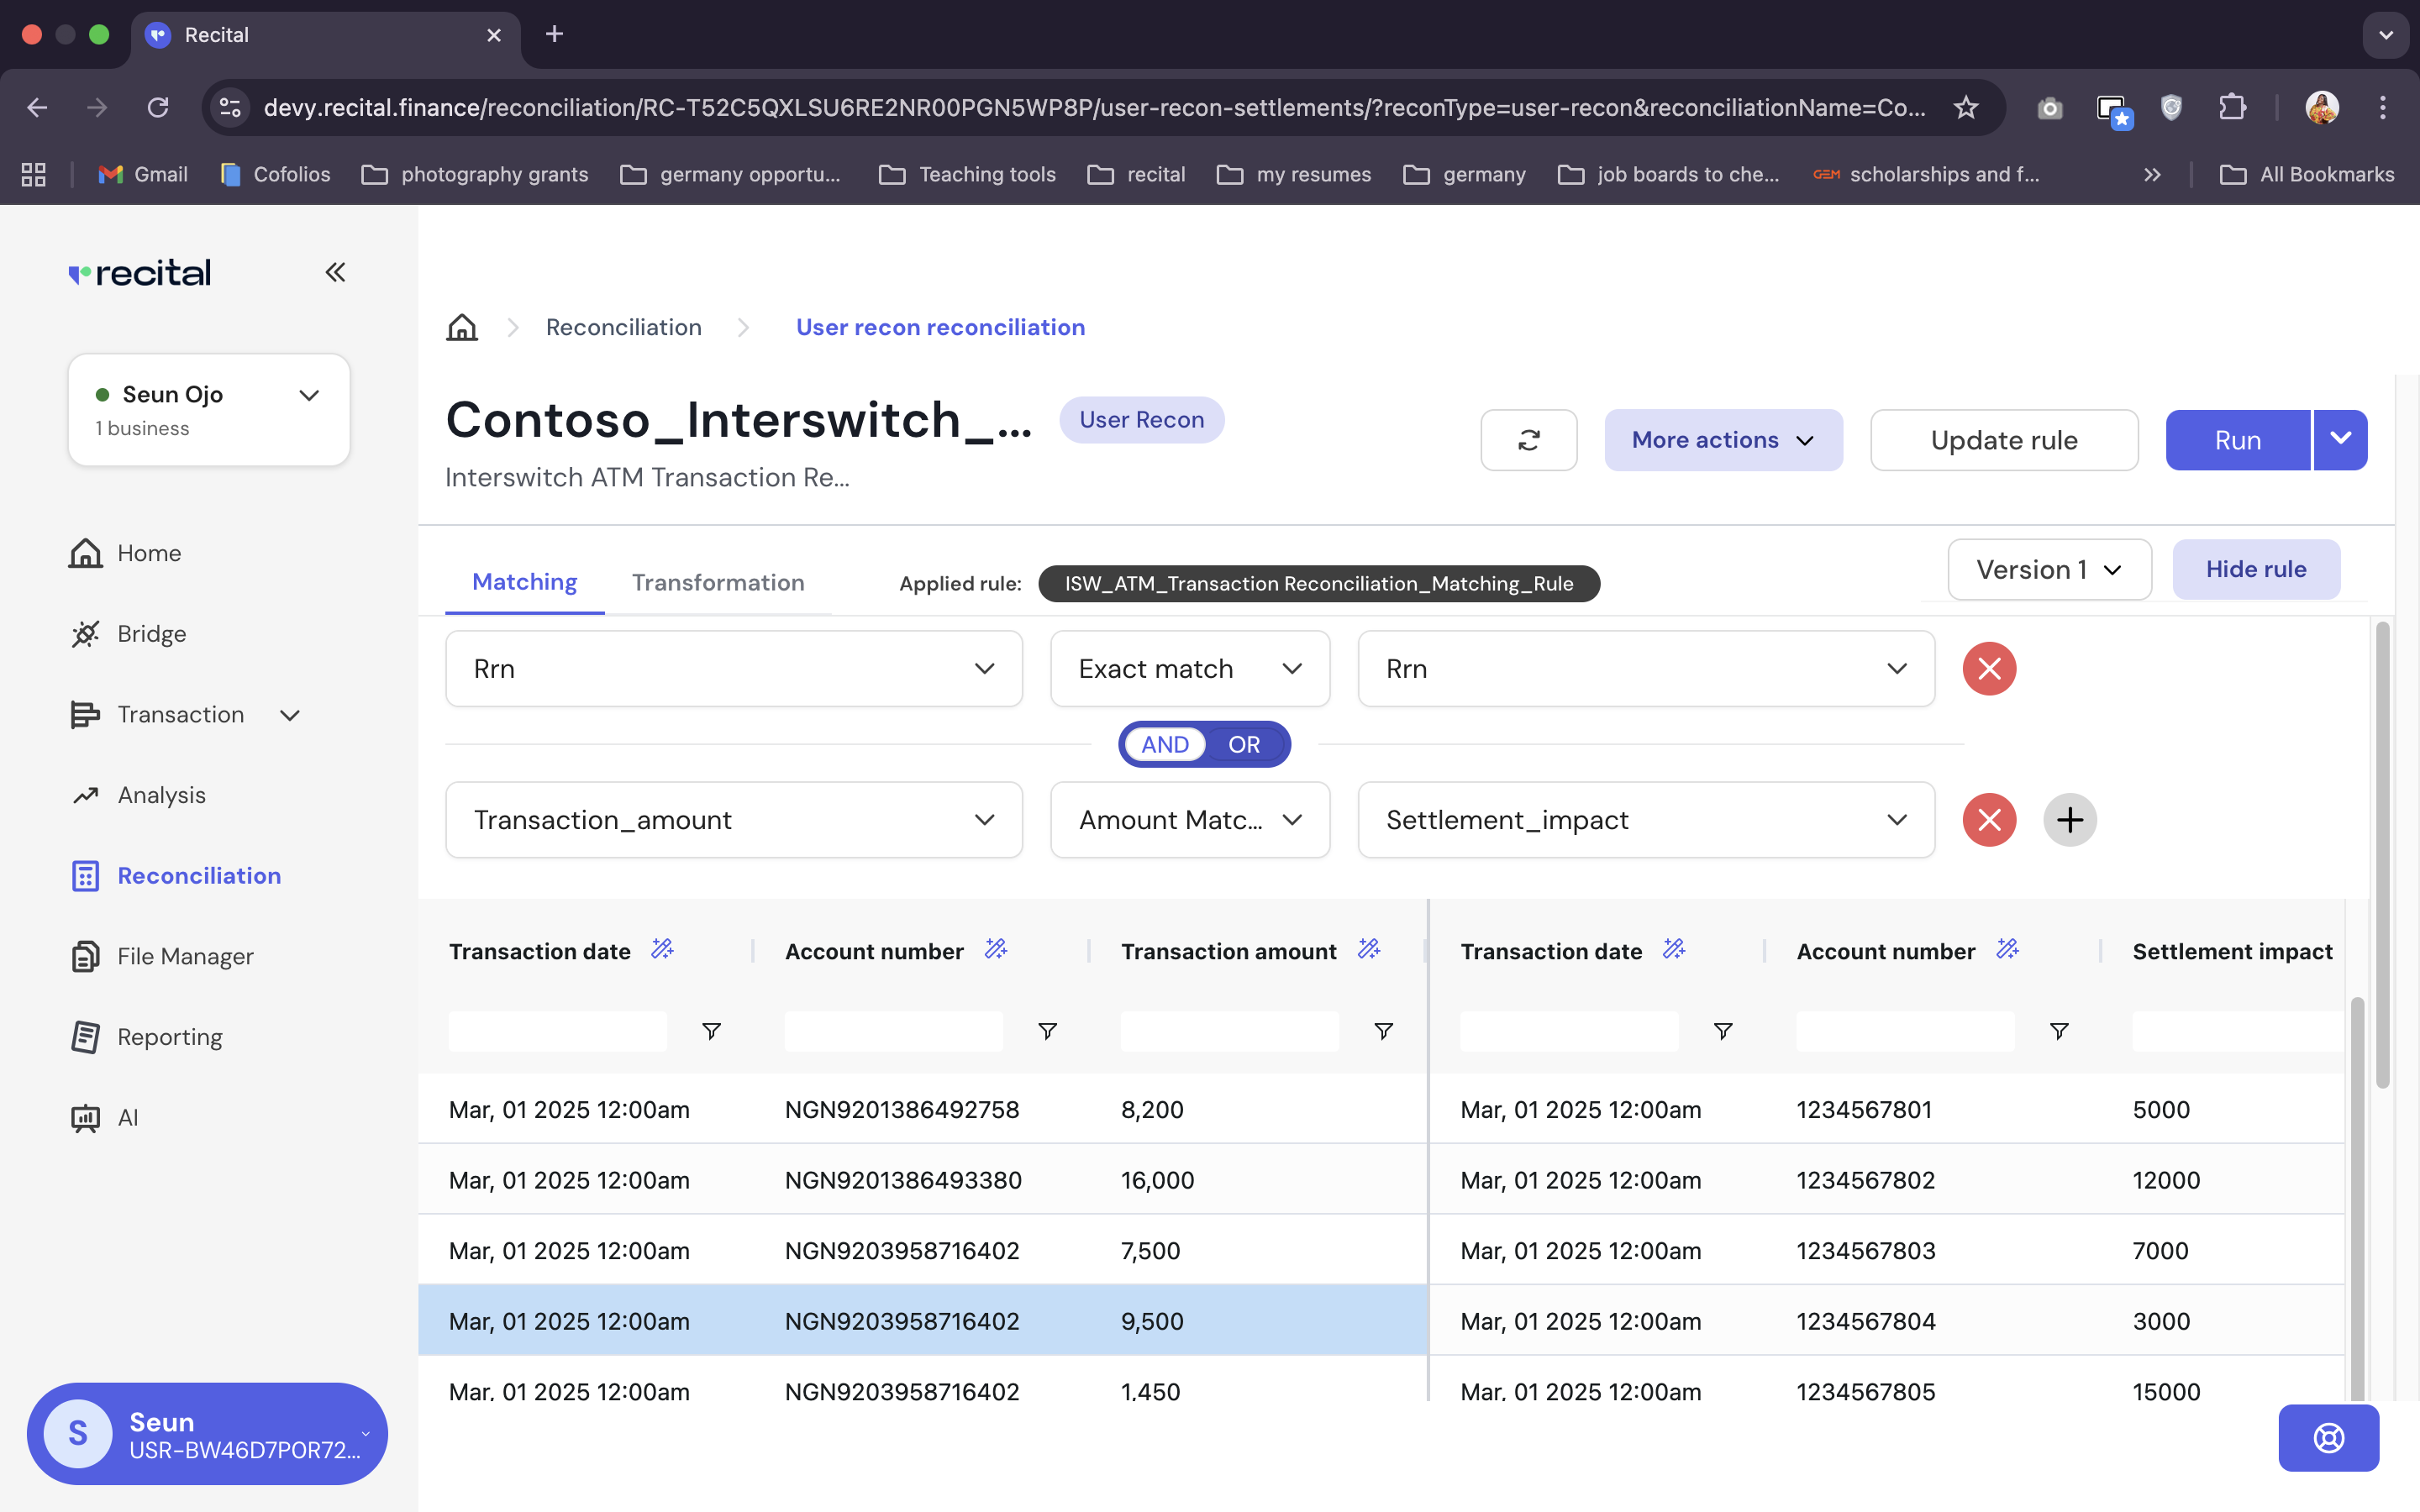Screen dimensions: 2420x1512
Task: Open the Exact match dropdown
Action: 1189,668
